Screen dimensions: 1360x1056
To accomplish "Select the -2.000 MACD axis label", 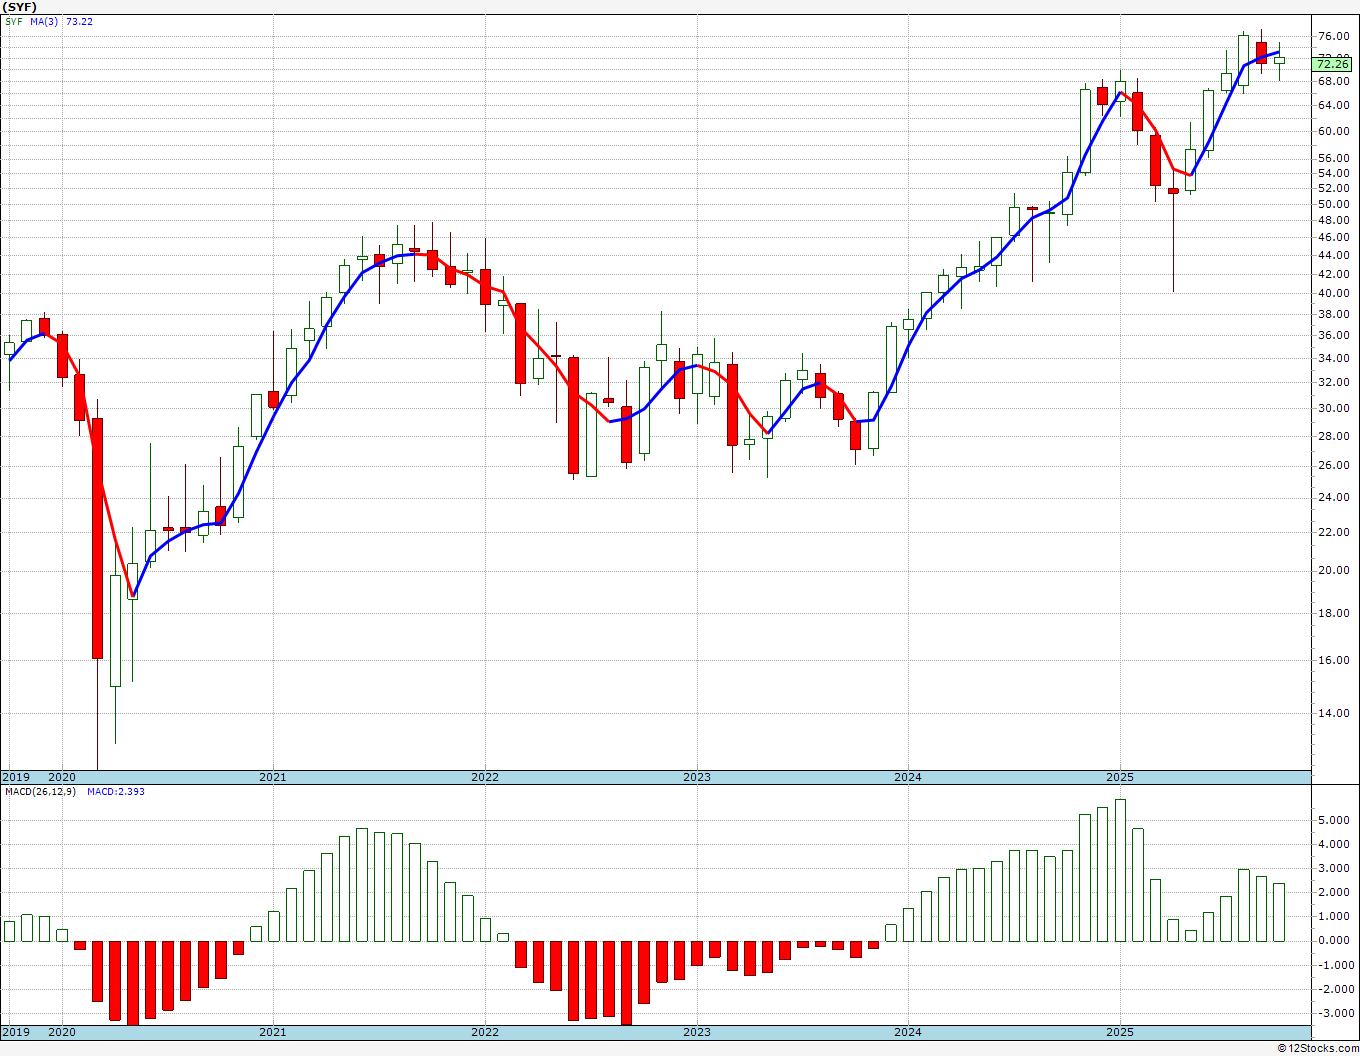I will click(x=1334, y=989).
